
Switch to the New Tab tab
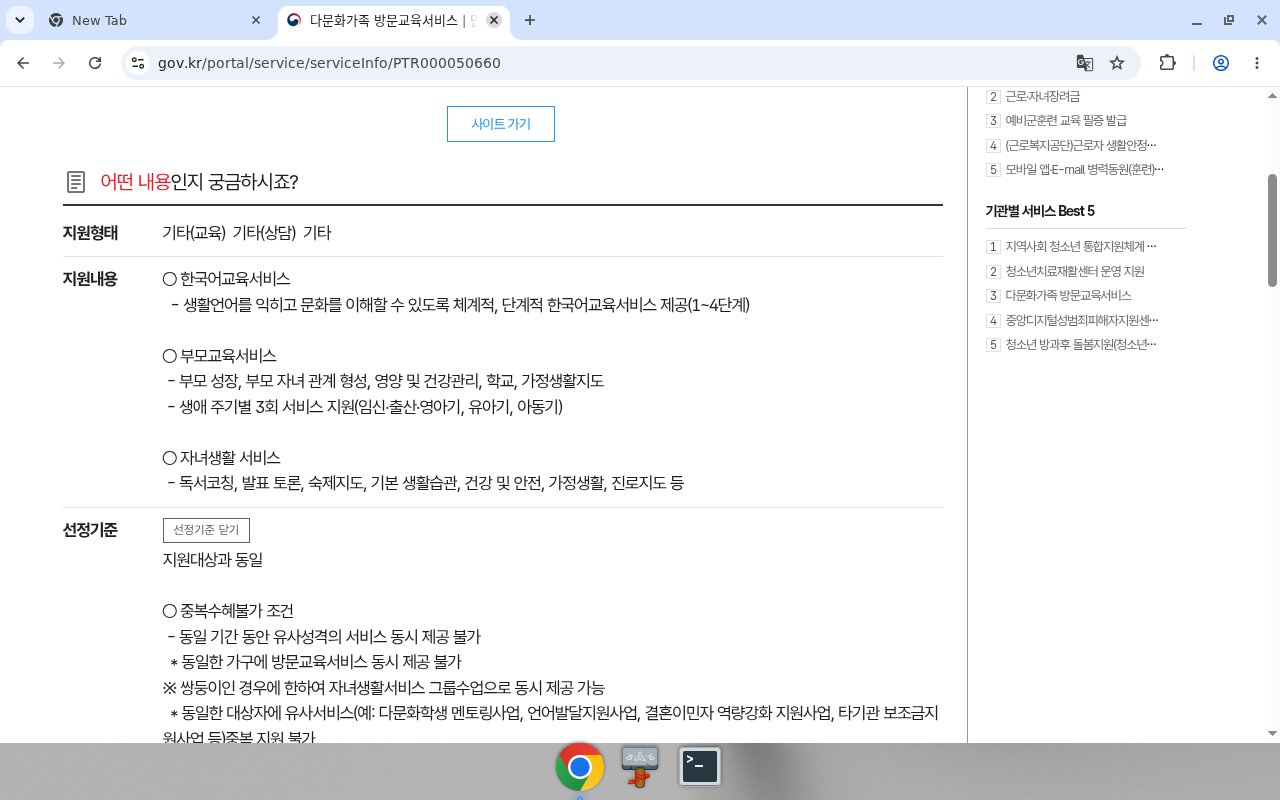(x=154, y=20)
